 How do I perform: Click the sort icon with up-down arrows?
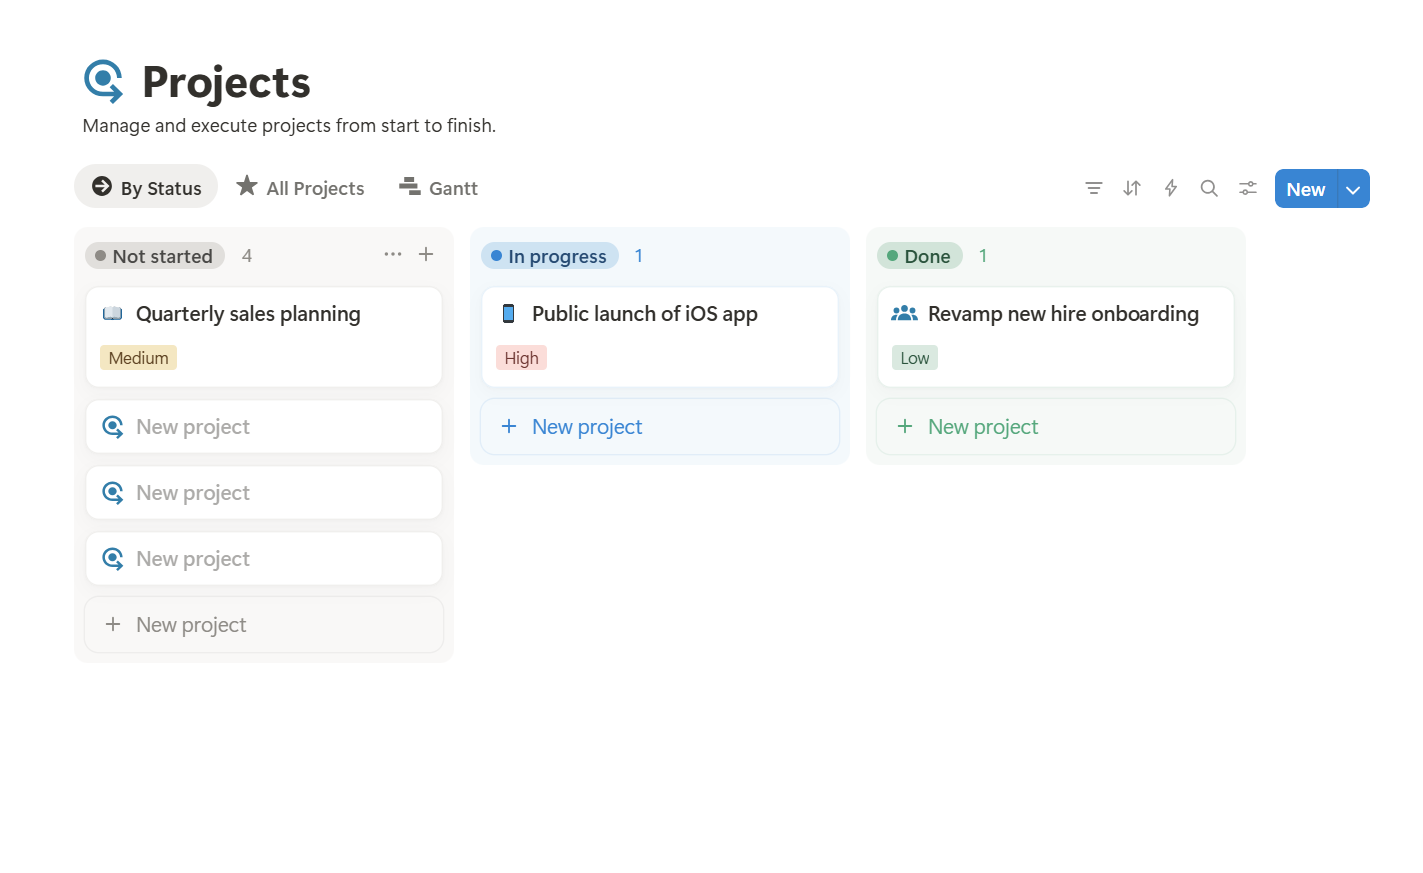(1132, 188)
